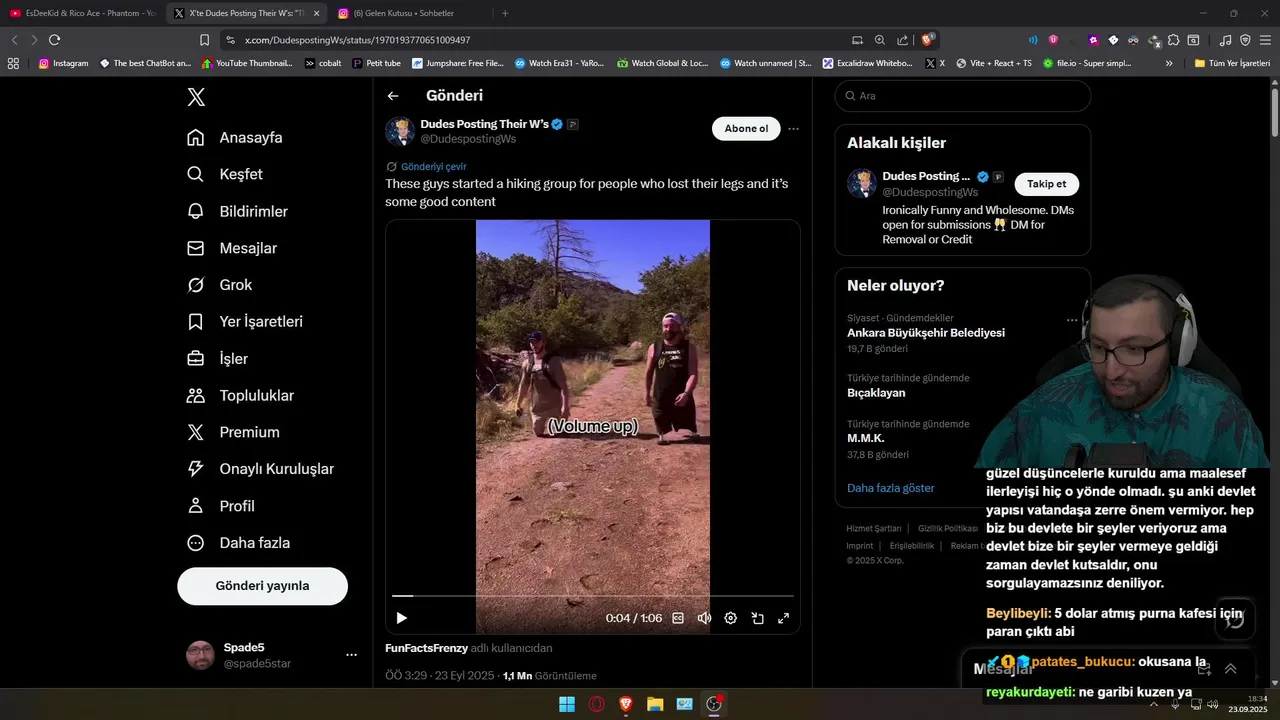
Task: Open the Bıçaklayan trending topic
Action: [876, 393]
